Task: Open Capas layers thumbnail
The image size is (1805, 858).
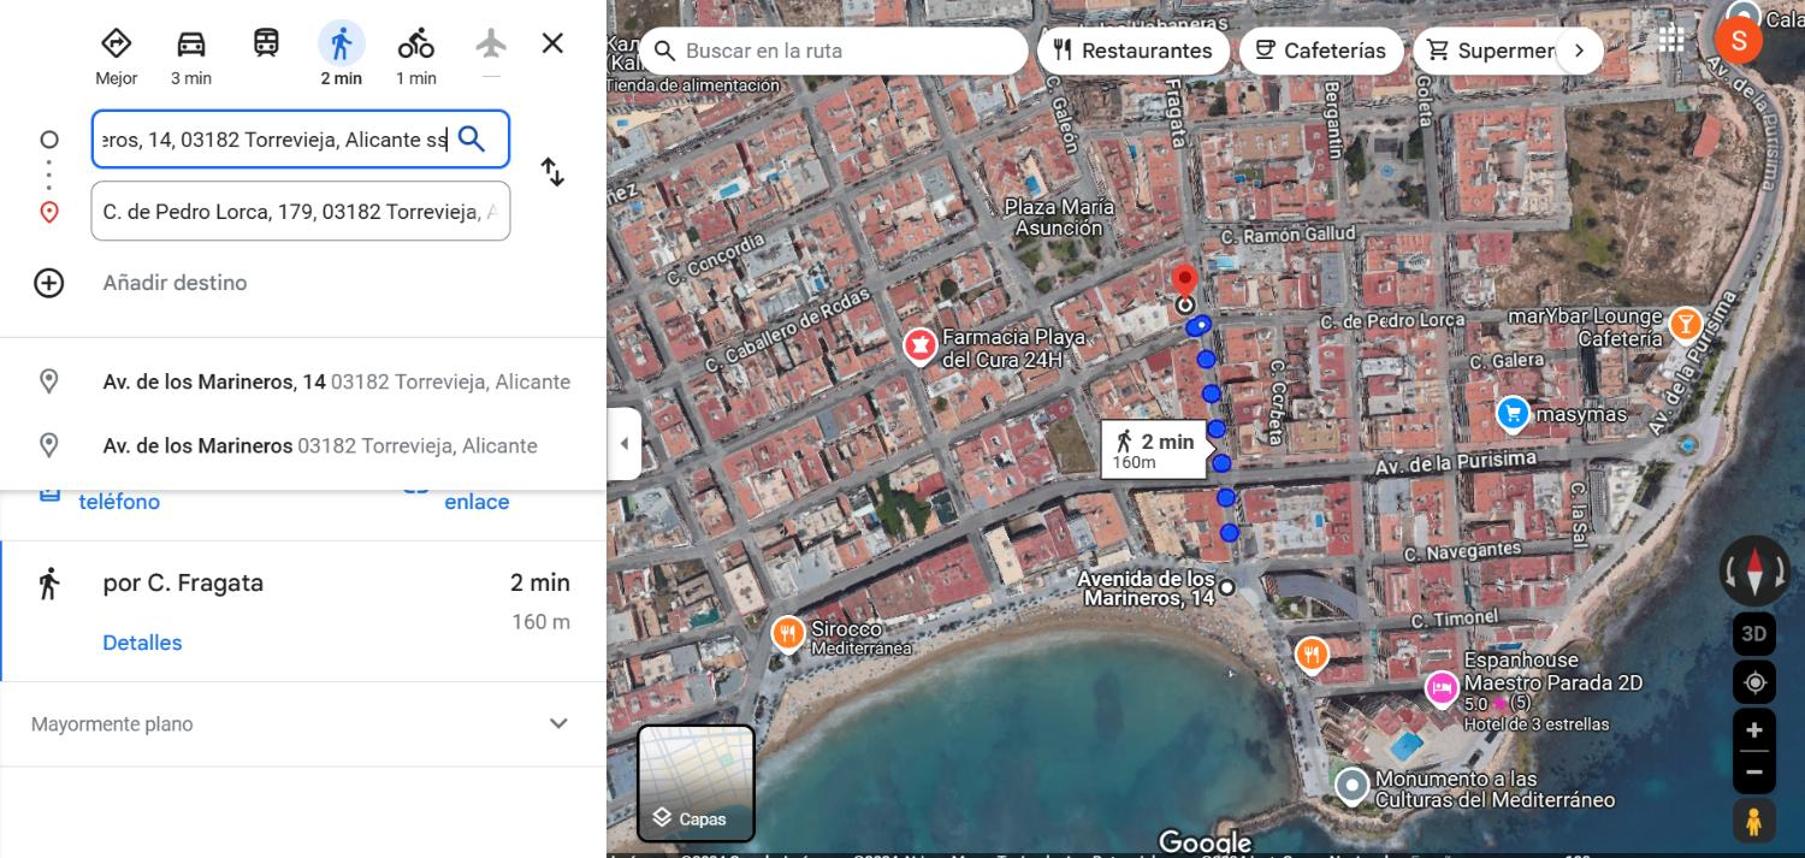Action: (x=696, y=783)
